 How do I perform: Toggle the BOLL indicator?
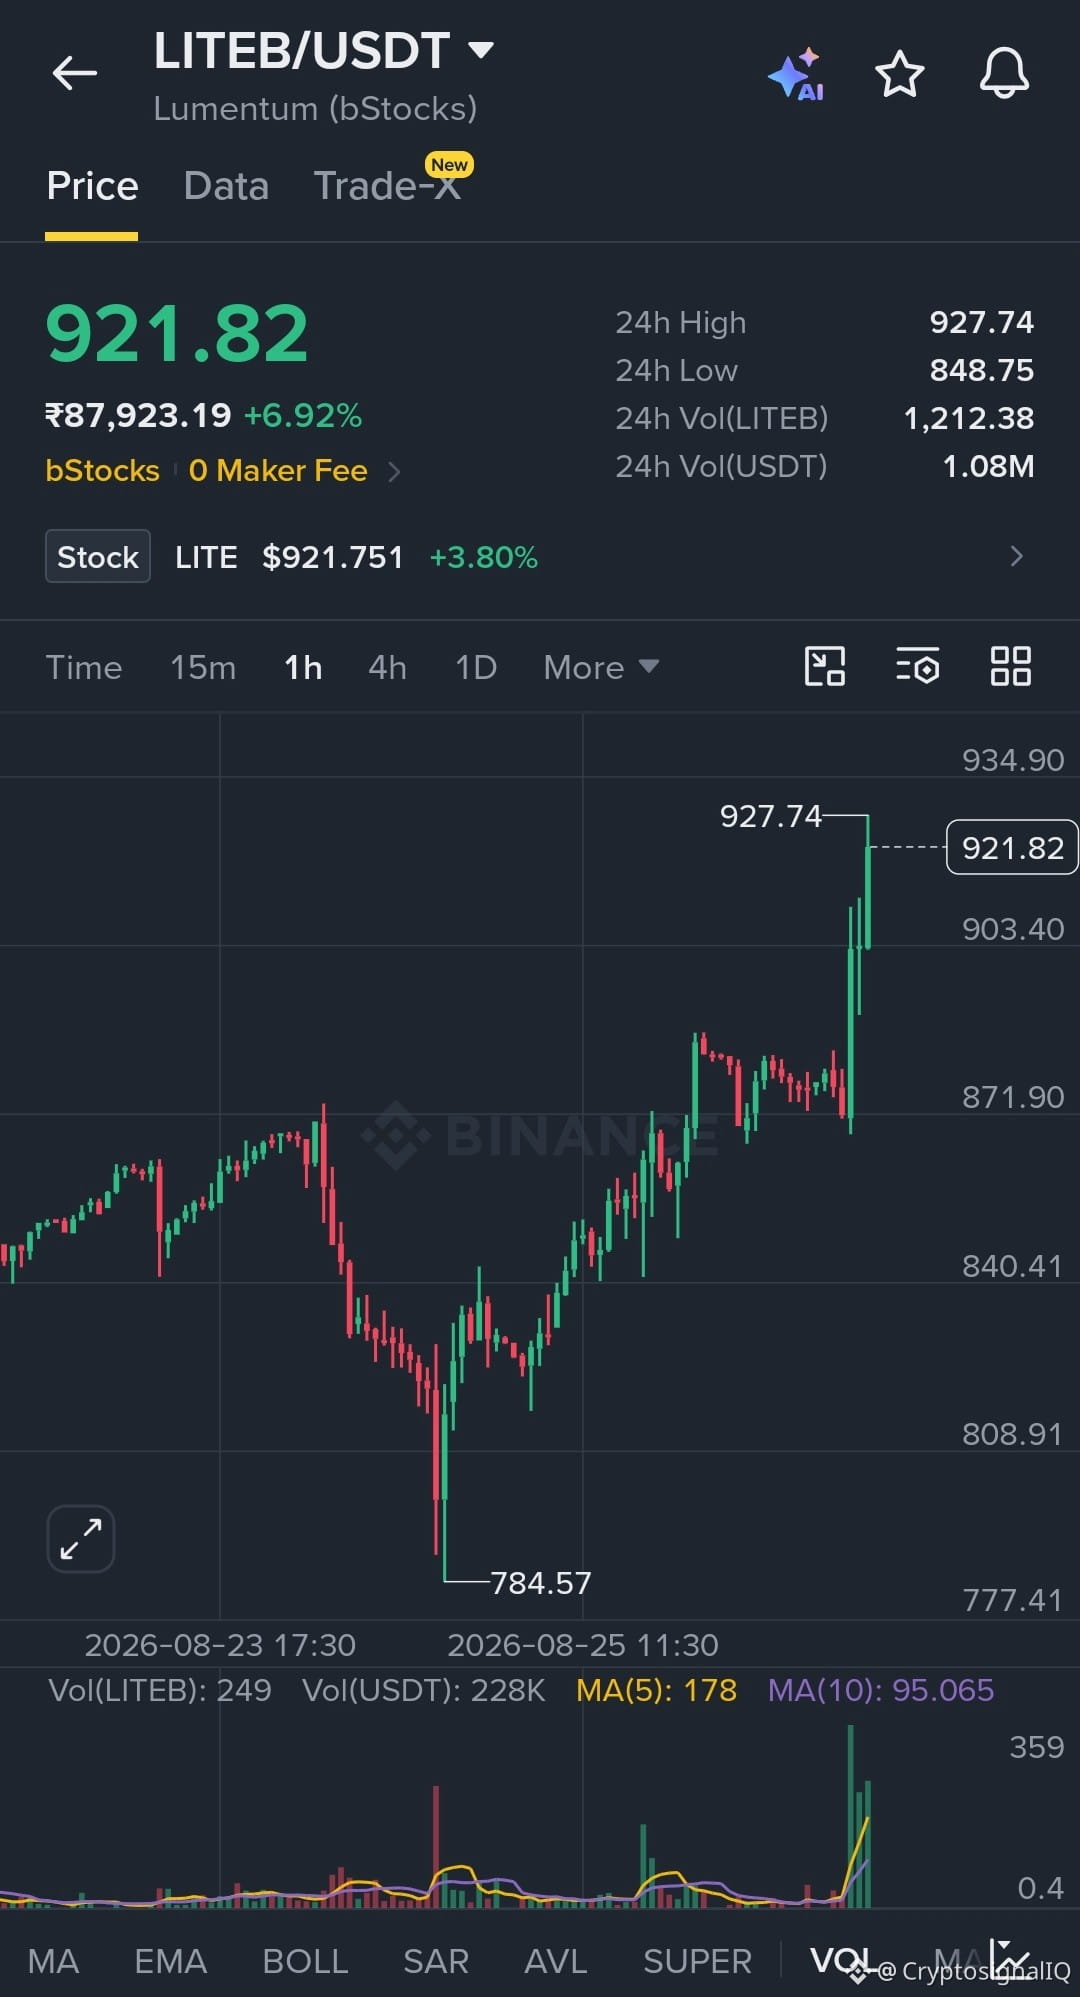click(x=305, y=1961)
